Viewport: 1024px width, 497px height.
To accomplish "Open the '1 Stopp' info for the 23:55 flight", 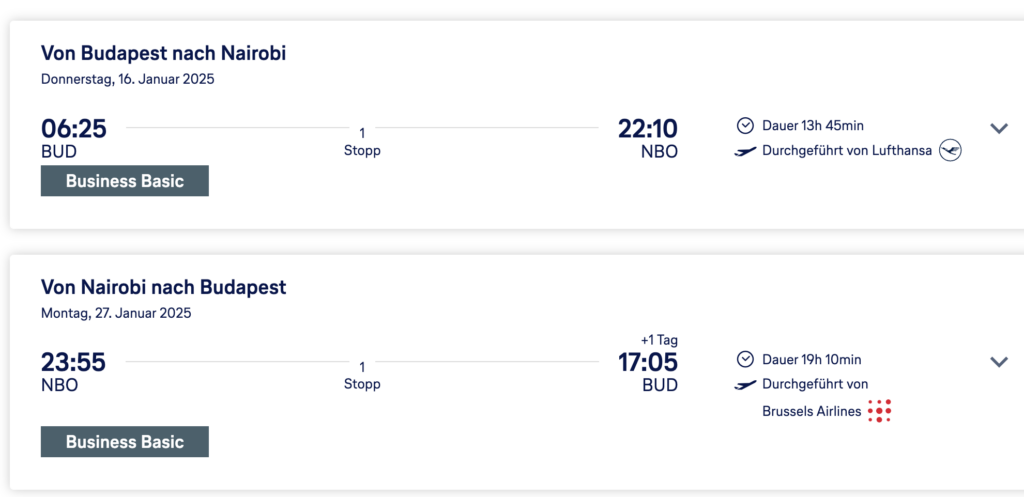I will (362, 375).
